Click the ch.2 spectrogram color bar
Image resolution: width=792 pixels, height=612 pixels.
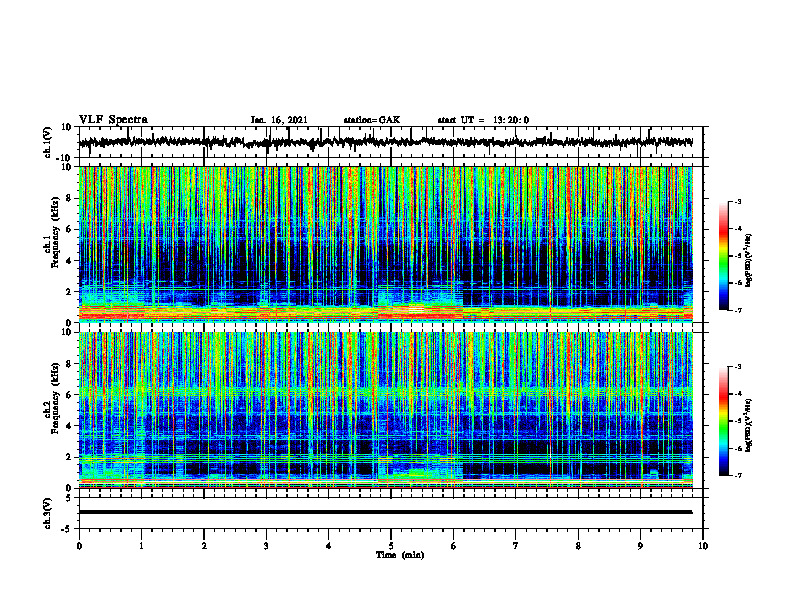[x=724, y=421]
